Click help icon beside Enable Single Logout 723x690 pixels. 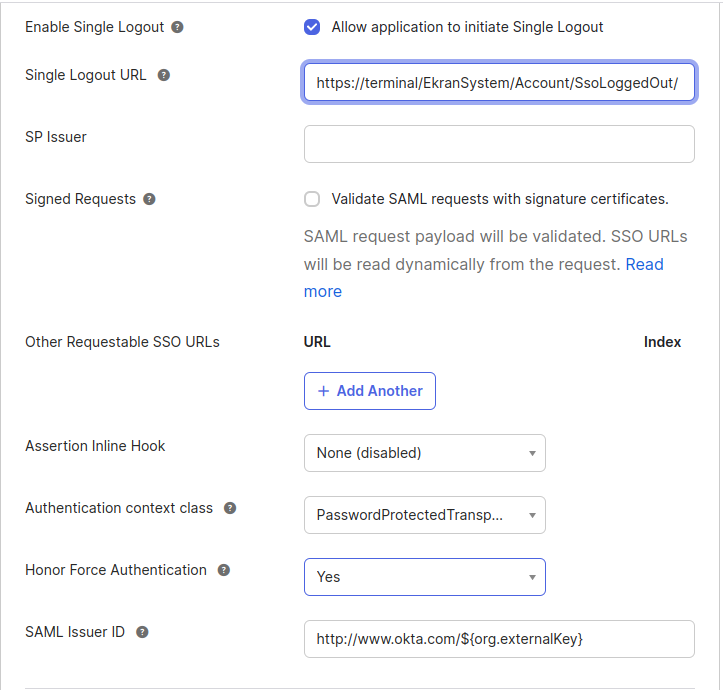pos(177,27)
